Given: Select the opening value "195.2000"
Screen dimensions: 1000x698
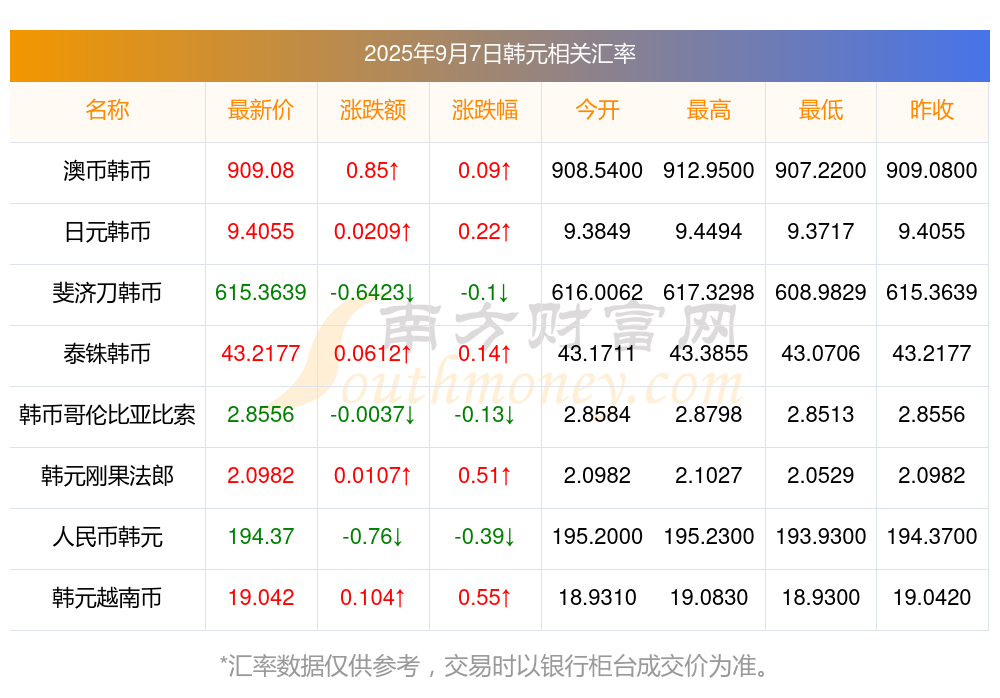Looking at the screenshot, I should [x=597, y=537].
